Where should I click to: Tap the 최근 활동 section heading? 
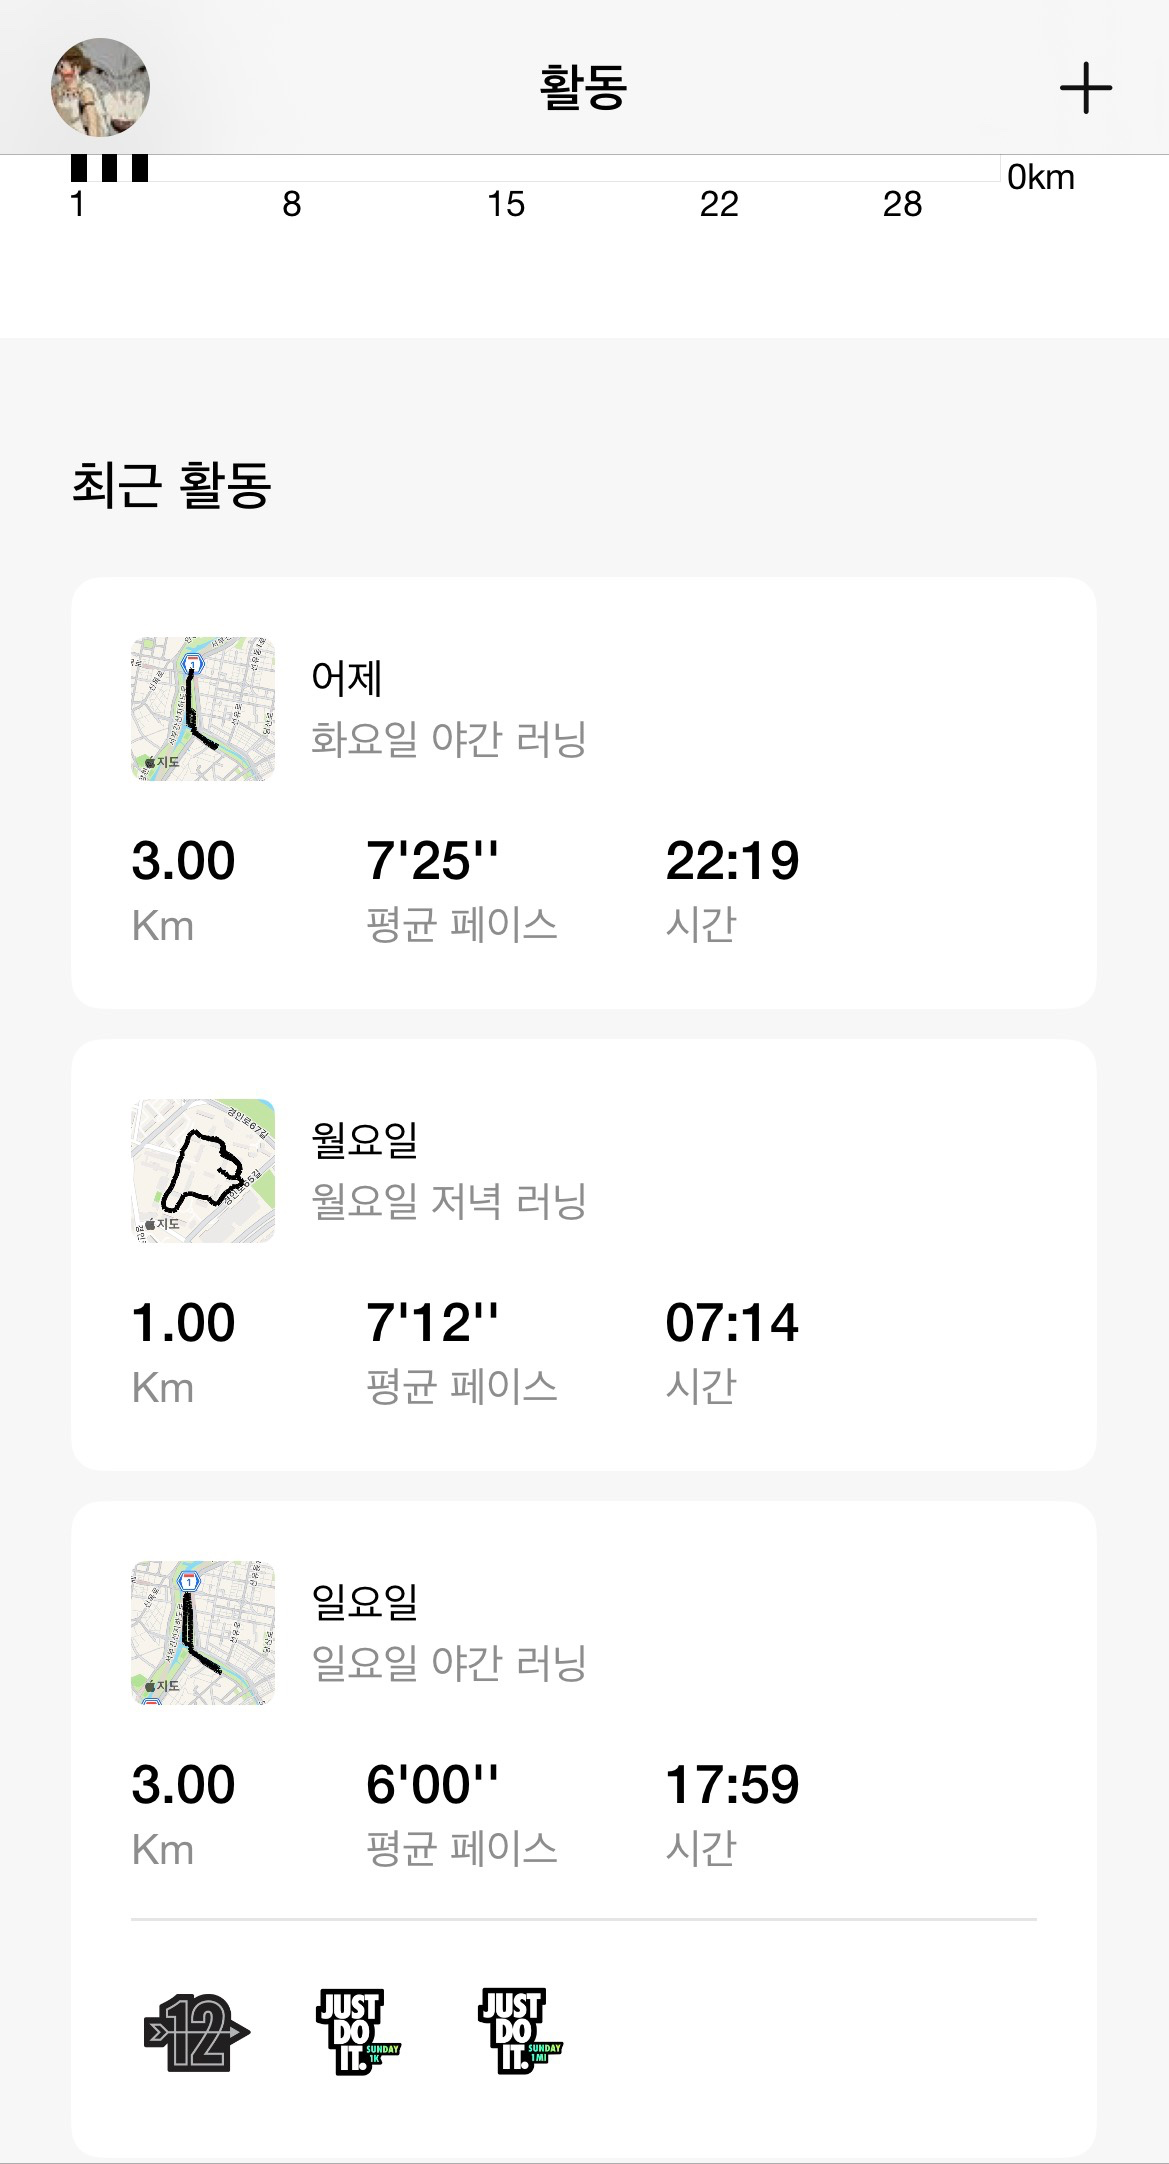[171, 485]
